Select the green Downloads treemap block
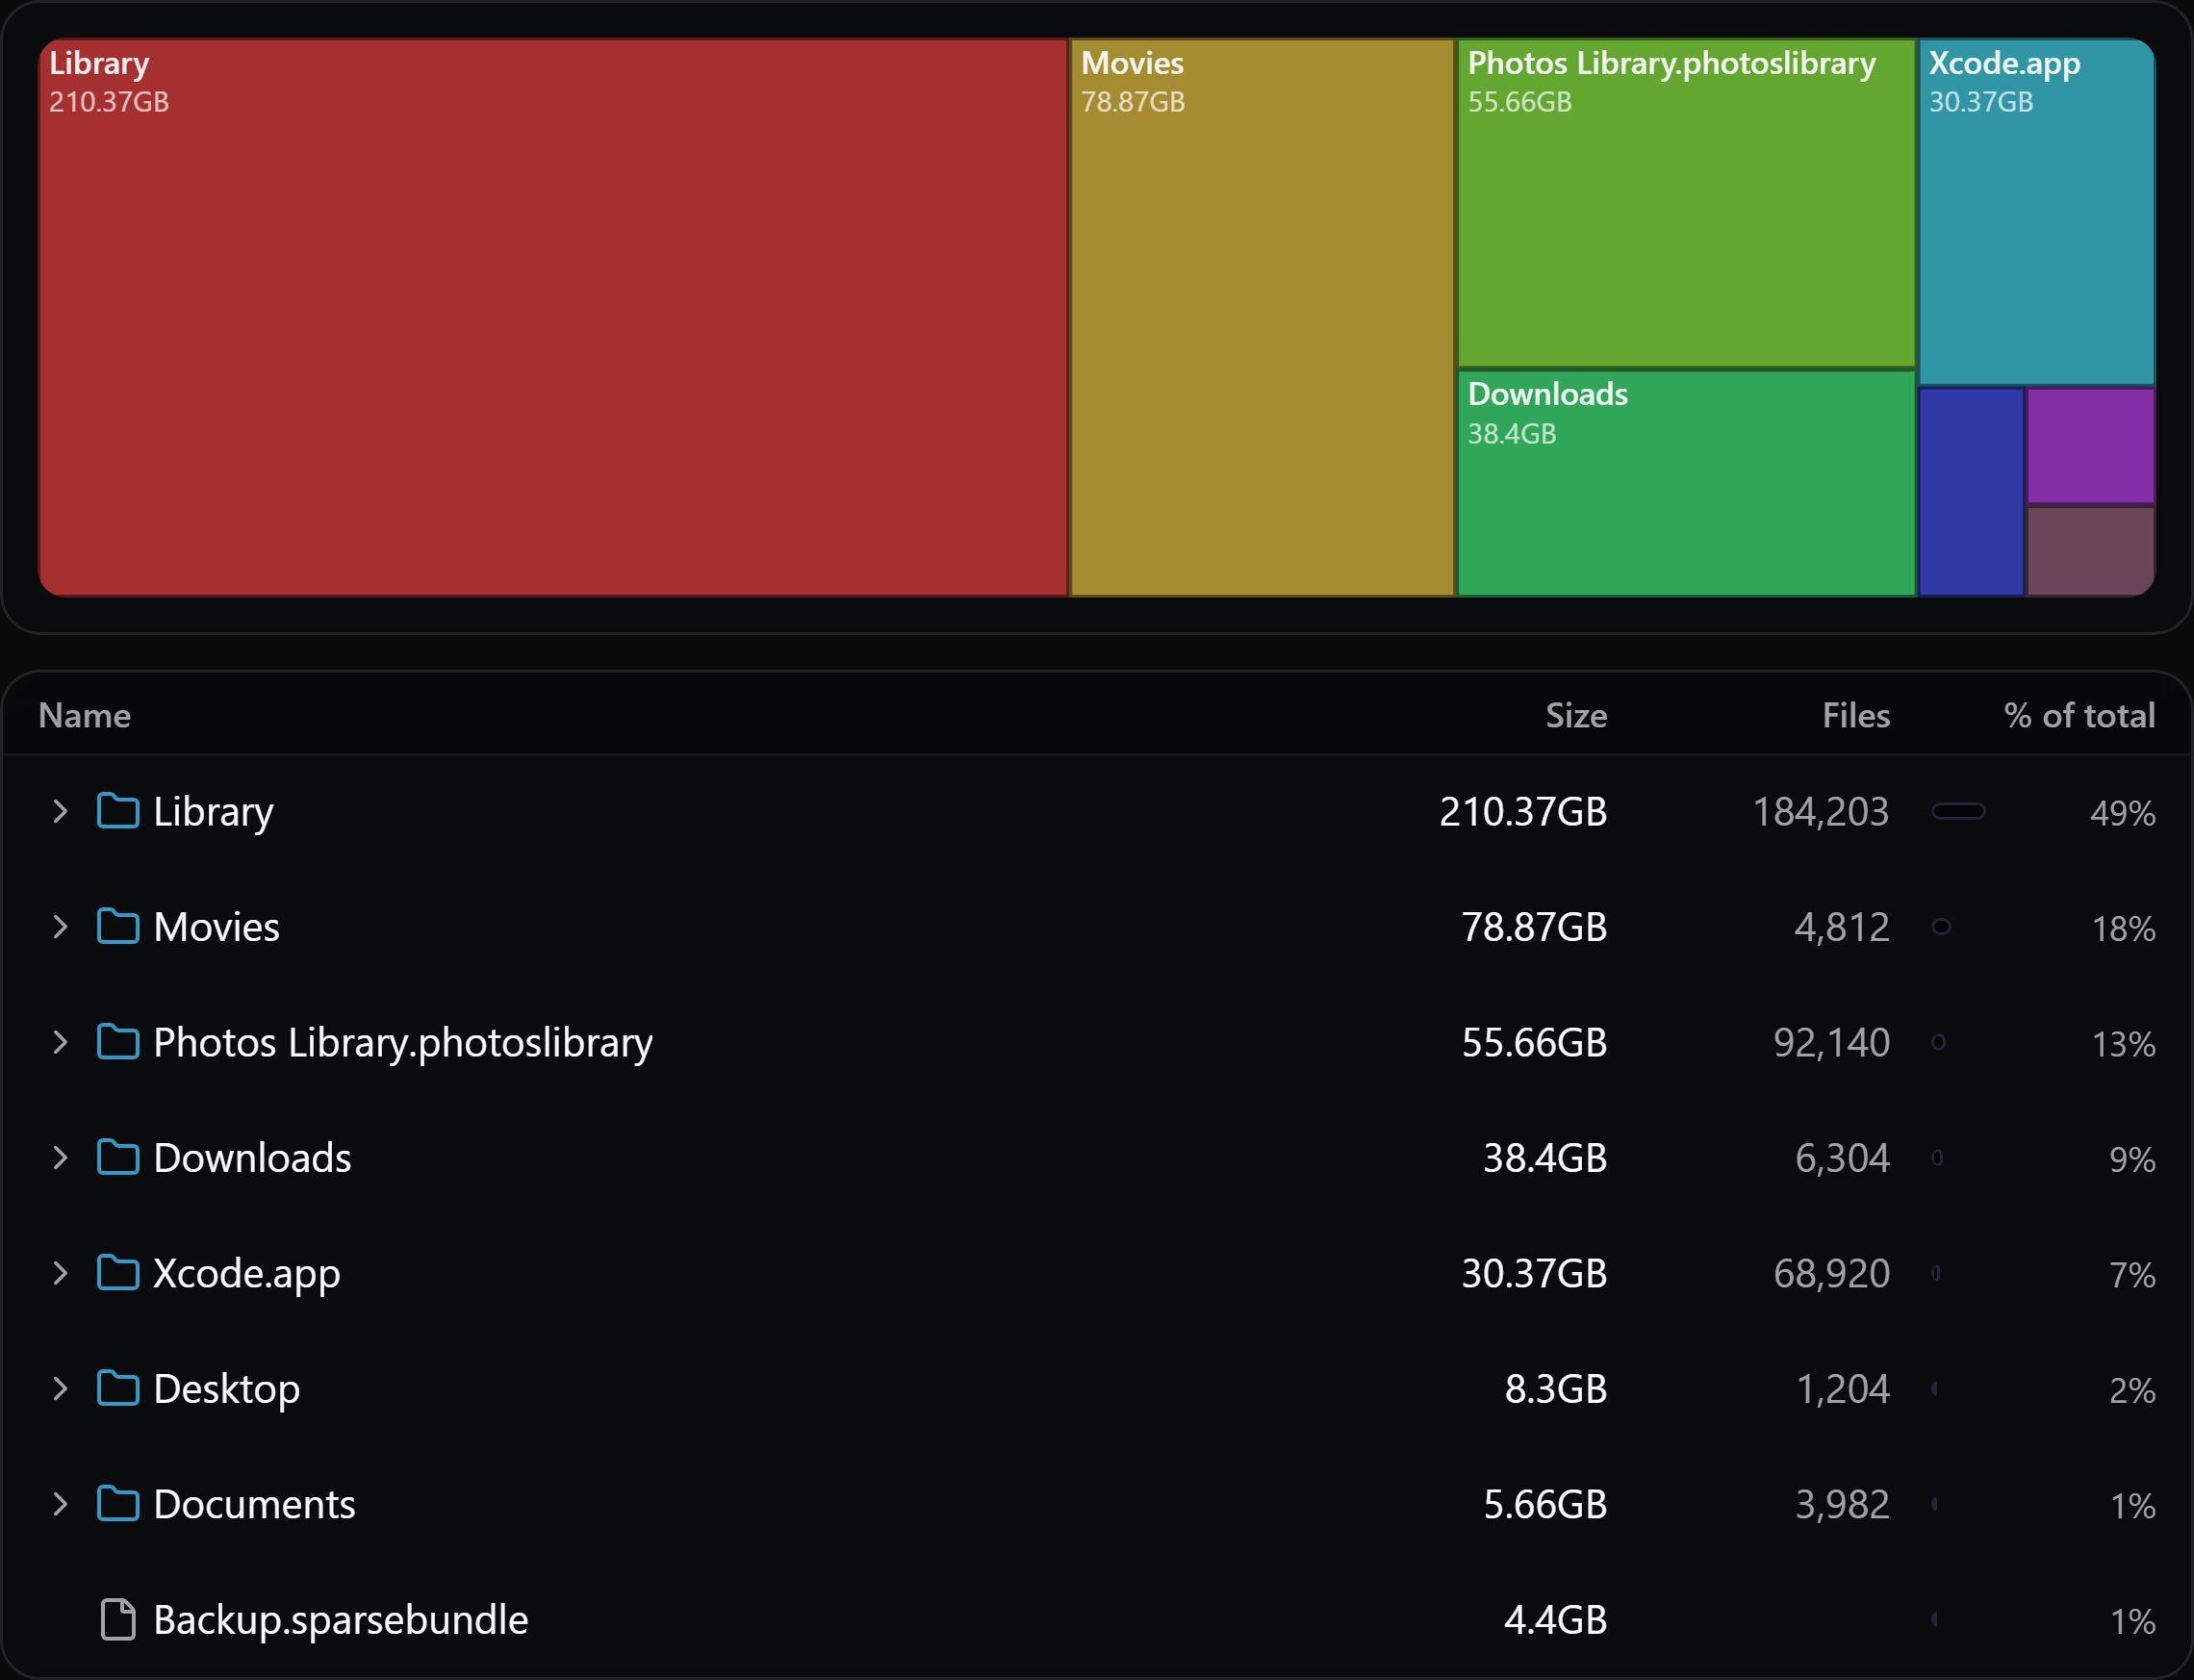 click(1686, 484)
